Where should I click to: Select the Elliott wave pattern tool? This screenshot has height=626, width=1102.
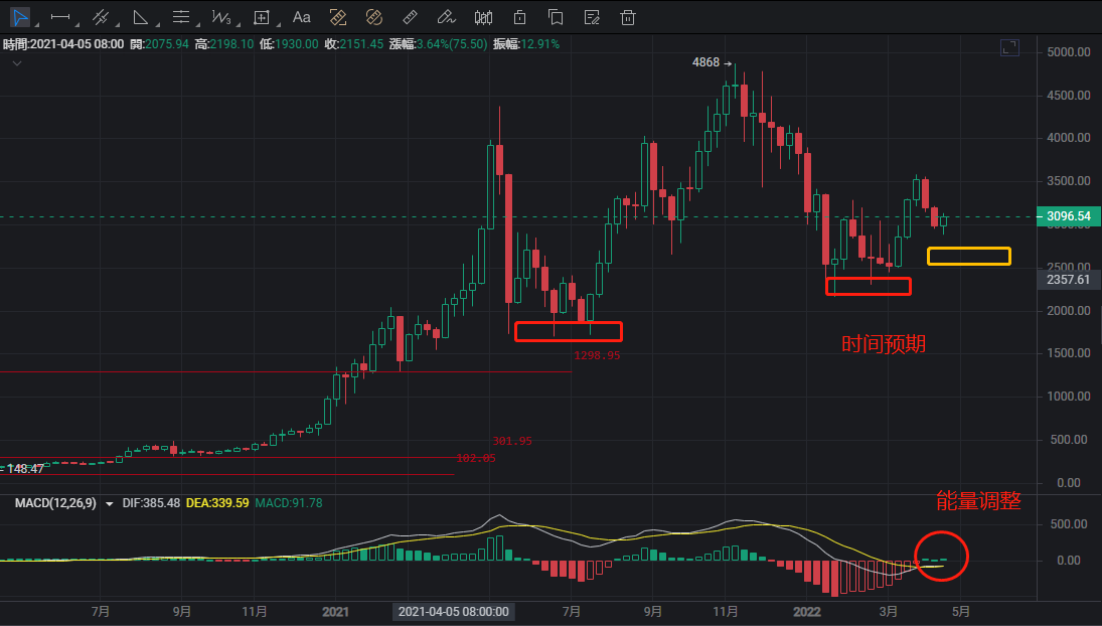point(221,17)
